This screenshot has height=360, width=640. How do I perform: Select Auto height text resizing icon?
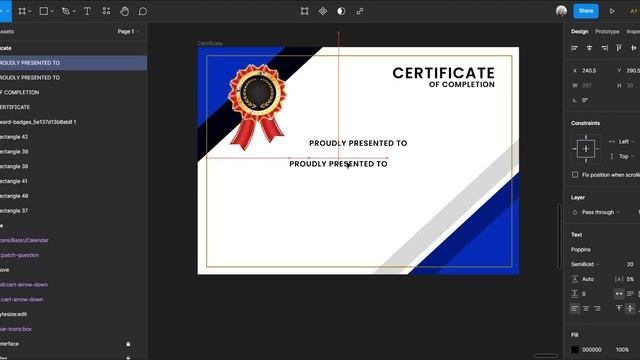click(630, 293)
